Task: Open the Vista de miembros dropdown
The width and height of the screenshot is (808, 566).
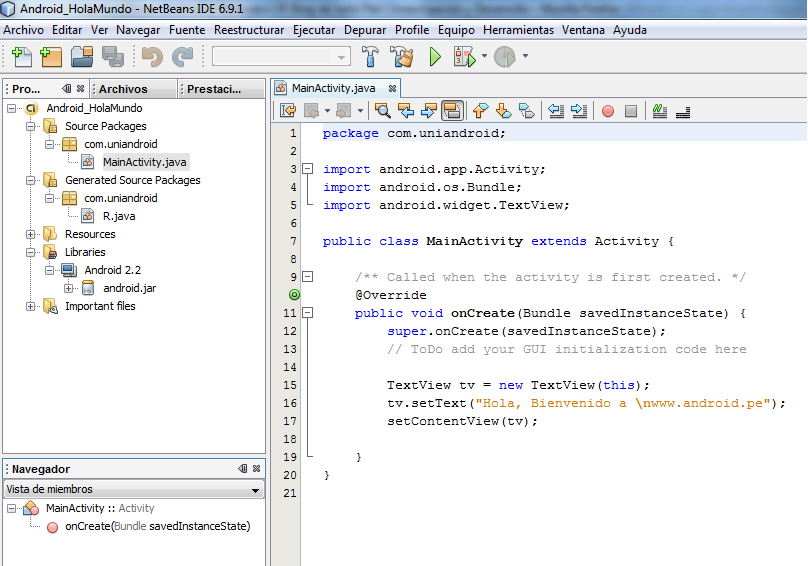Action: click(256, 490)
